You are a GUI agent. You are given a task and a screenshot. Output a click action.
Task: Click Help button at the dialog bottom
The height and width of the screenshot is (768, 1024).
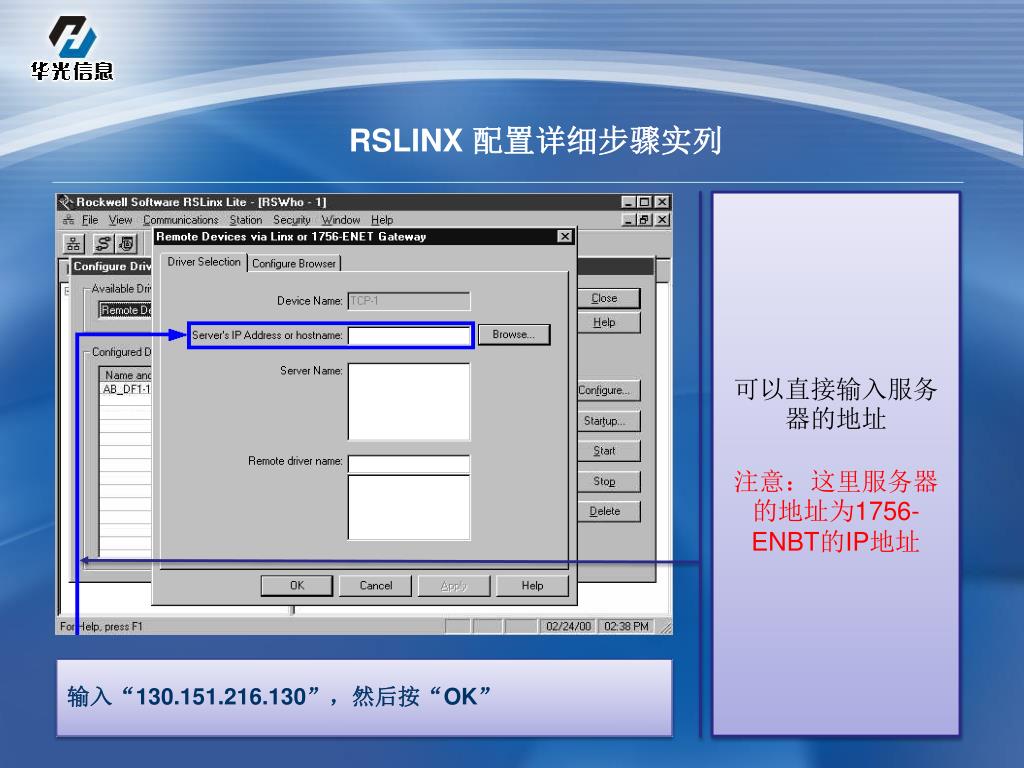point(532,586)
